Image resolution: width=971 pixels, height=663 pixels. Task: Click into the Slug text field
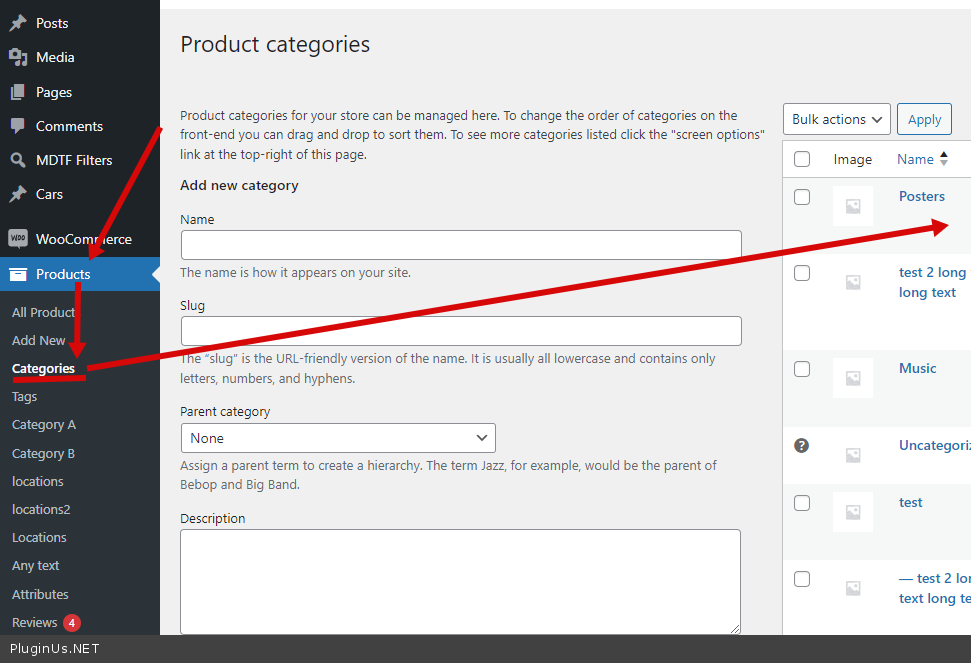pos(461,331)
